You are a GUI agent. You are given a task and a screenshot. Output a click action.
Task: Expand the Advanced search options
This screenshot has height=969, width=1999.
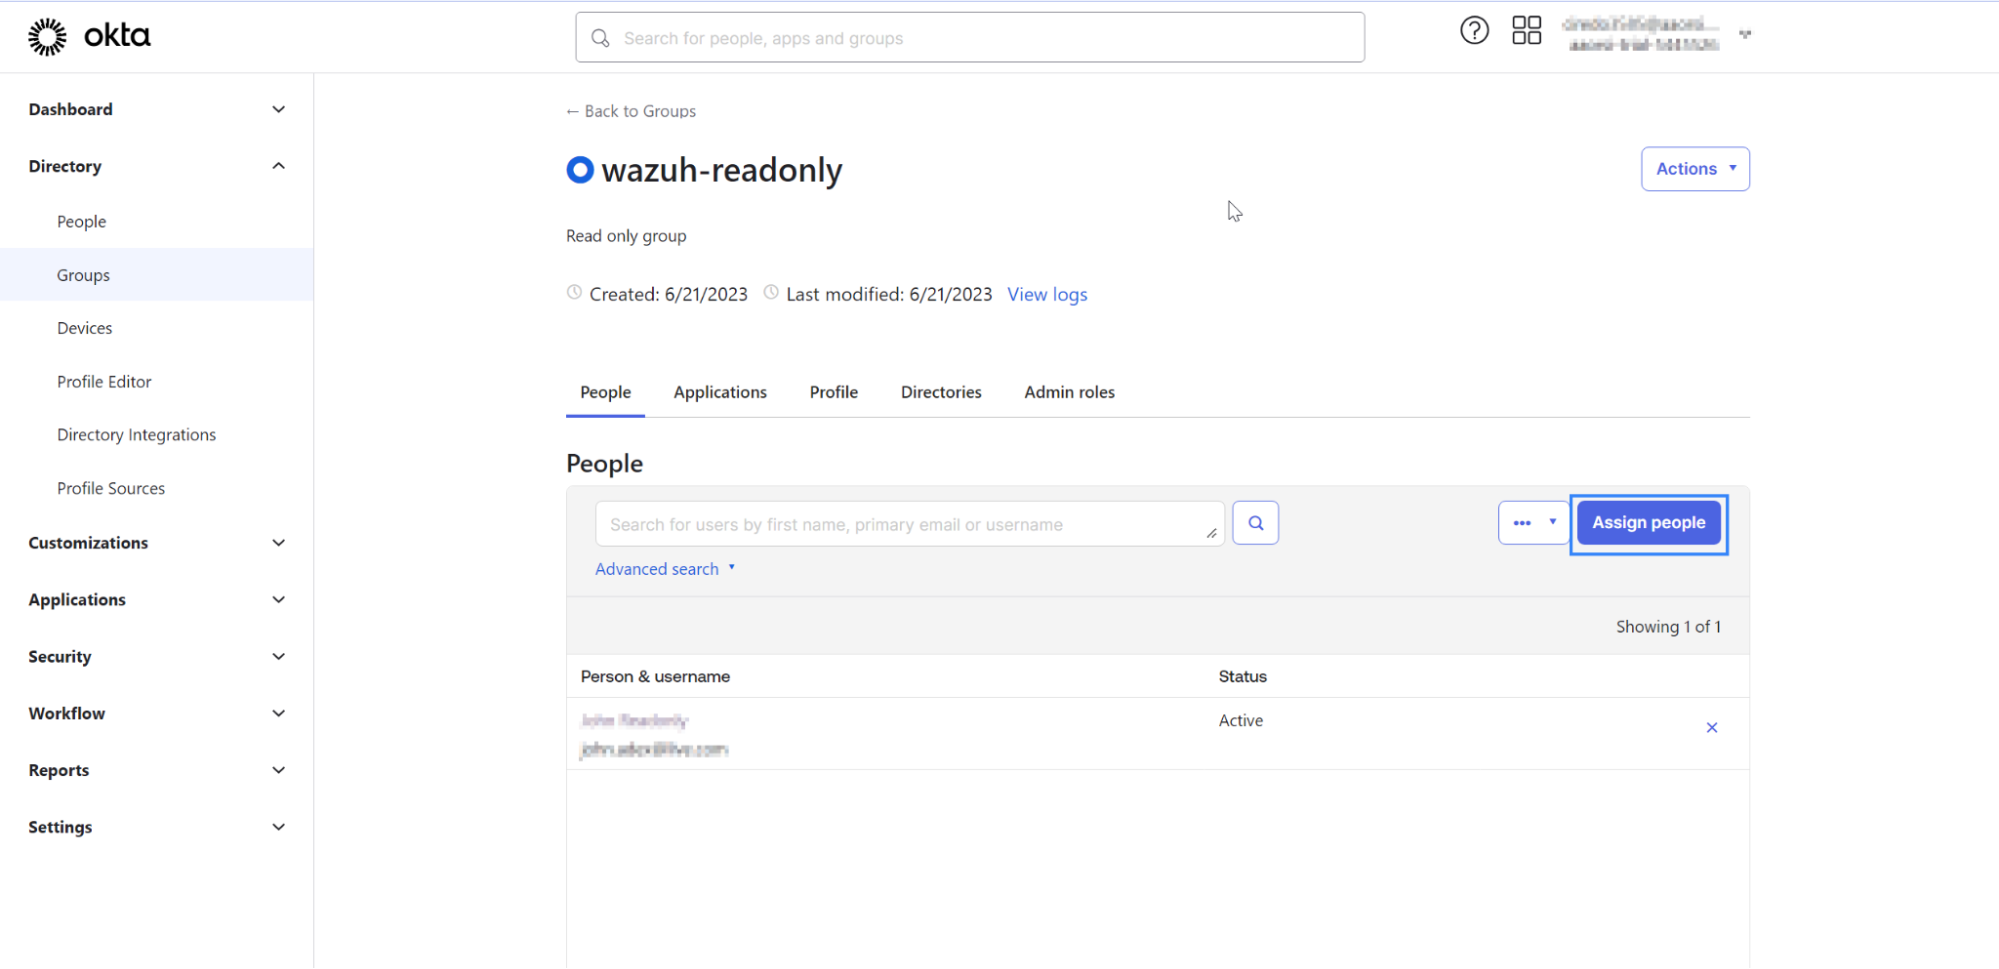665,569
